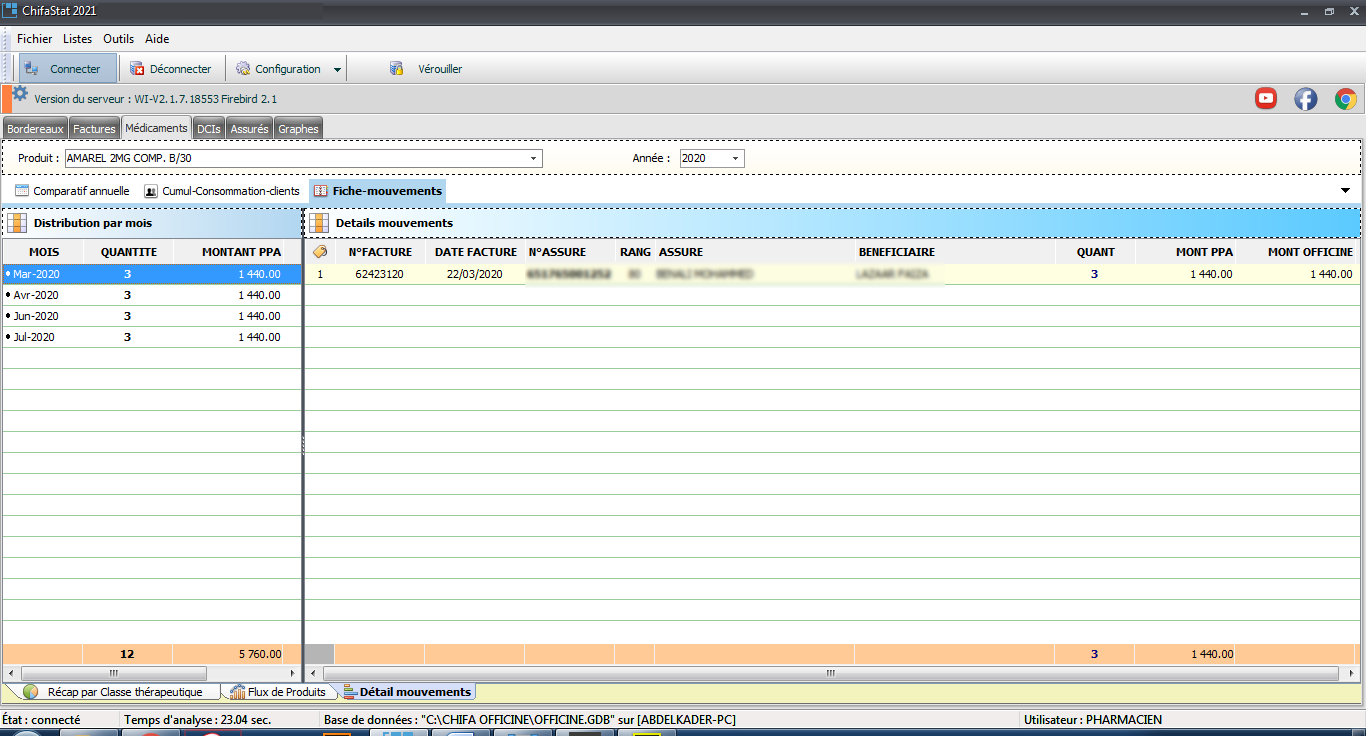The width and height of the screenshot is (1366, 736).
Task: Click the Chrome browser icon
Action: coord(1345,98)
